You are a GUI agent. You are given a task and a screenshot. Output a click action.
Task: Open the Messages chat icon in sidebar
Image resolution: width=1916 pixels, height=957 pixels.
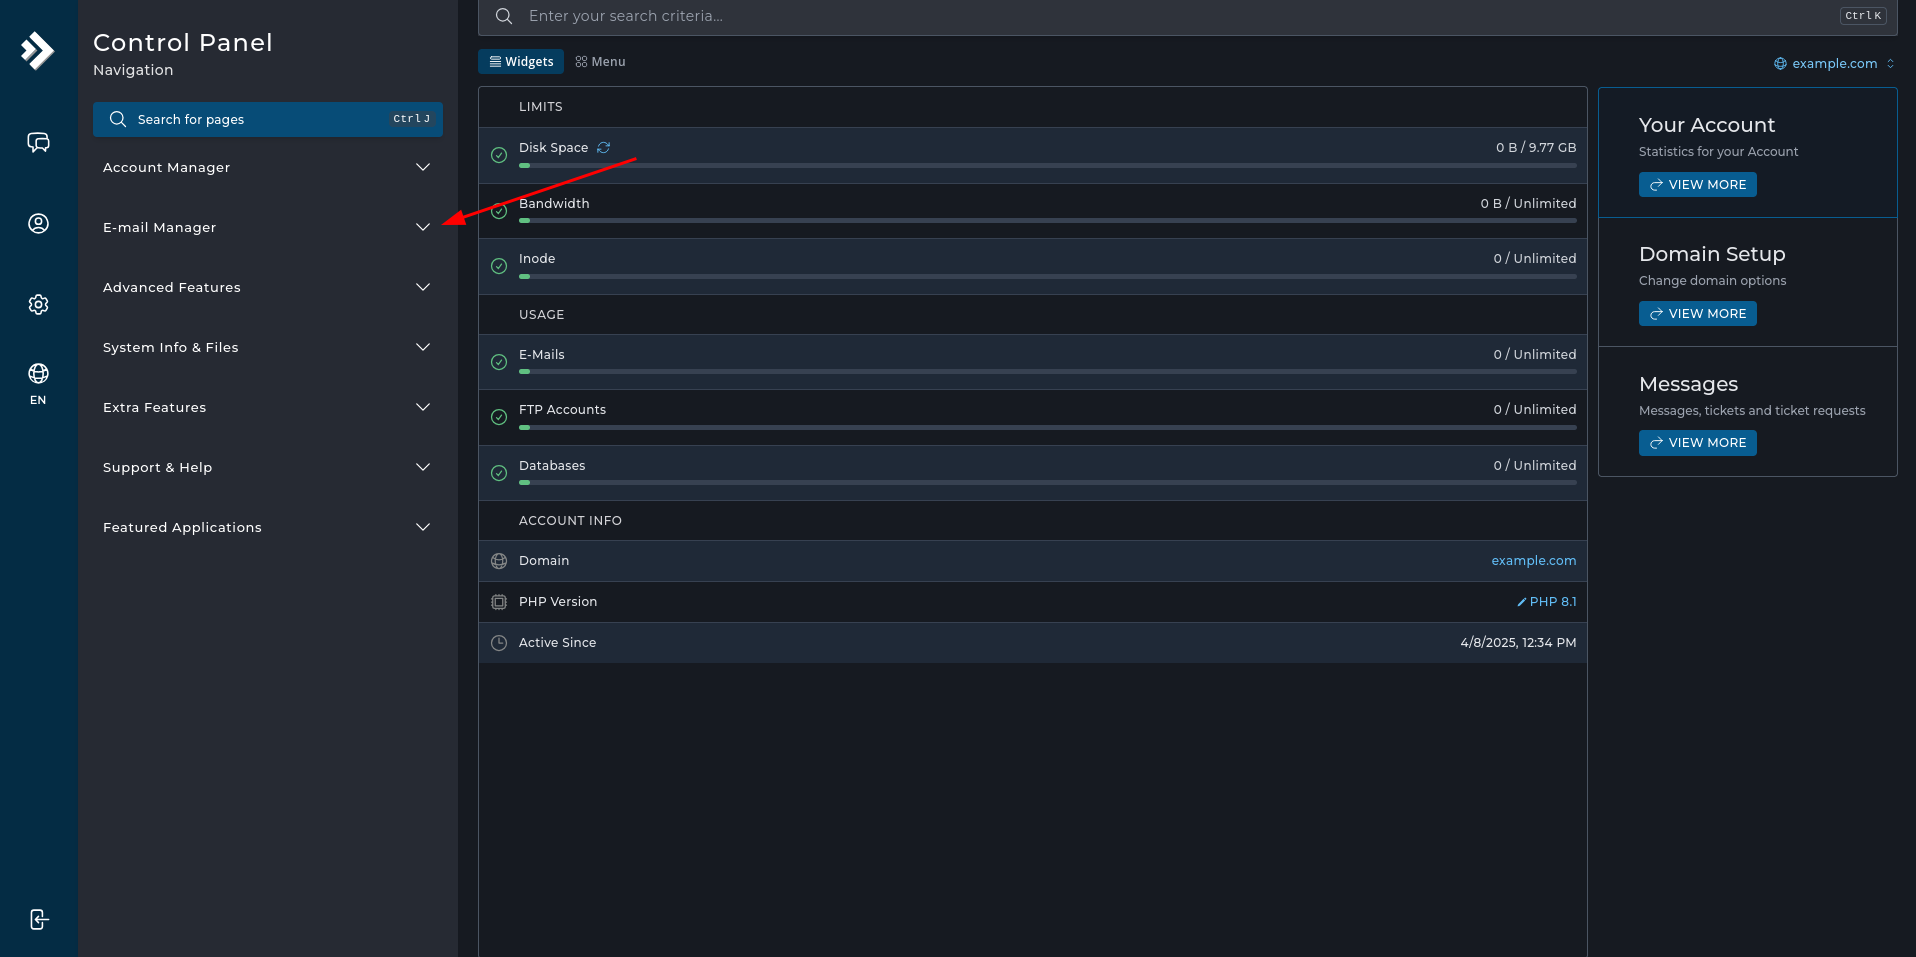[x=38, y=142]
